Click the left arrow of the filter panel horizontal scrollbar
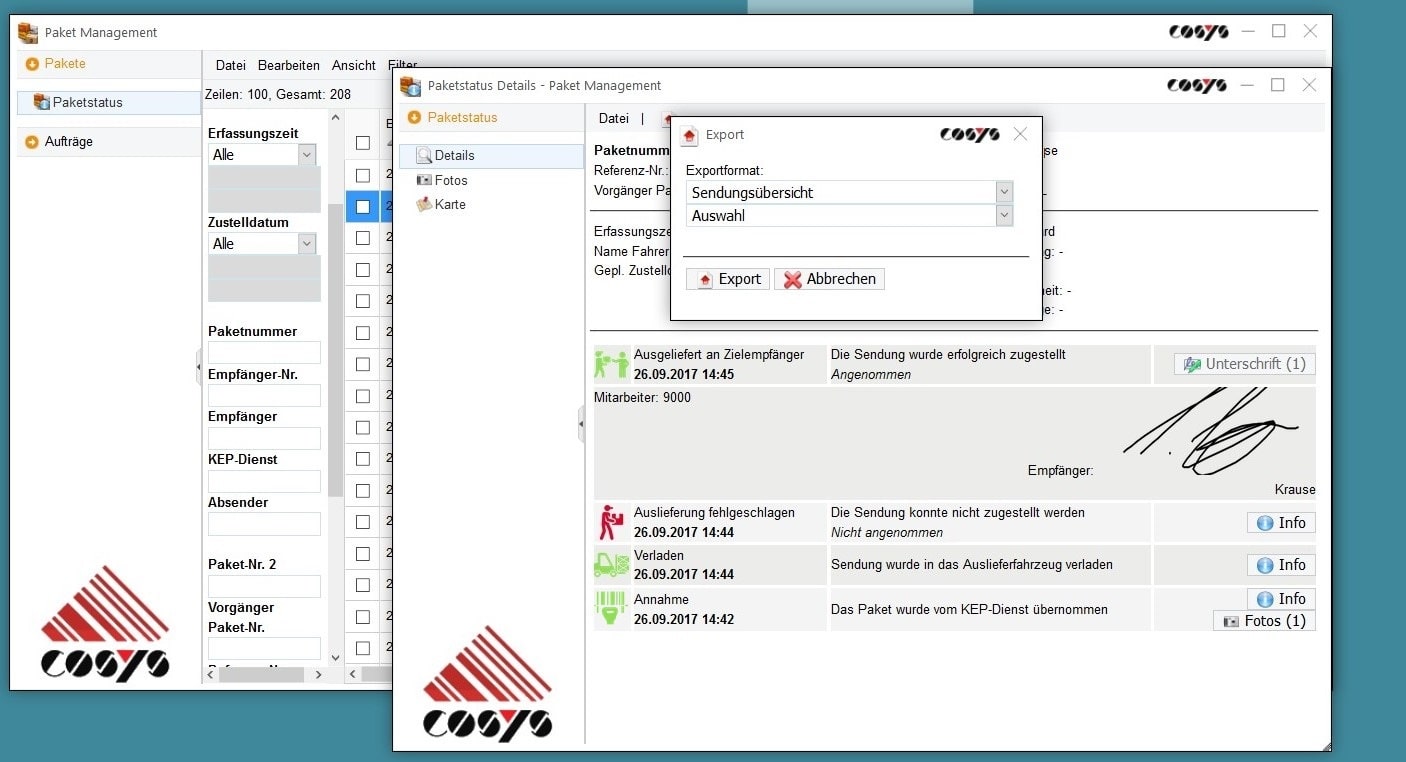The height and width of the screenshot is (762, 1406). point(211,675)
